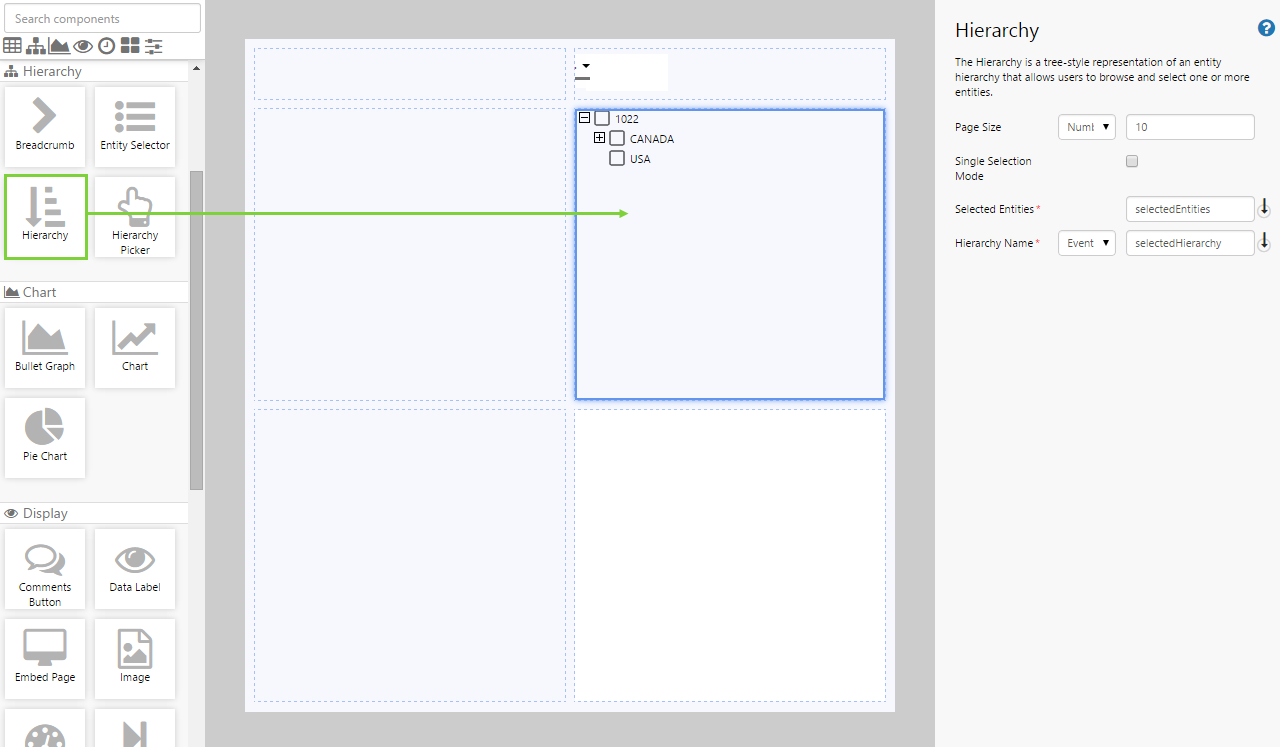This screenshot has width=1280, height=747.
Task: Select the clock category filter icon
Action: (106, 46)
